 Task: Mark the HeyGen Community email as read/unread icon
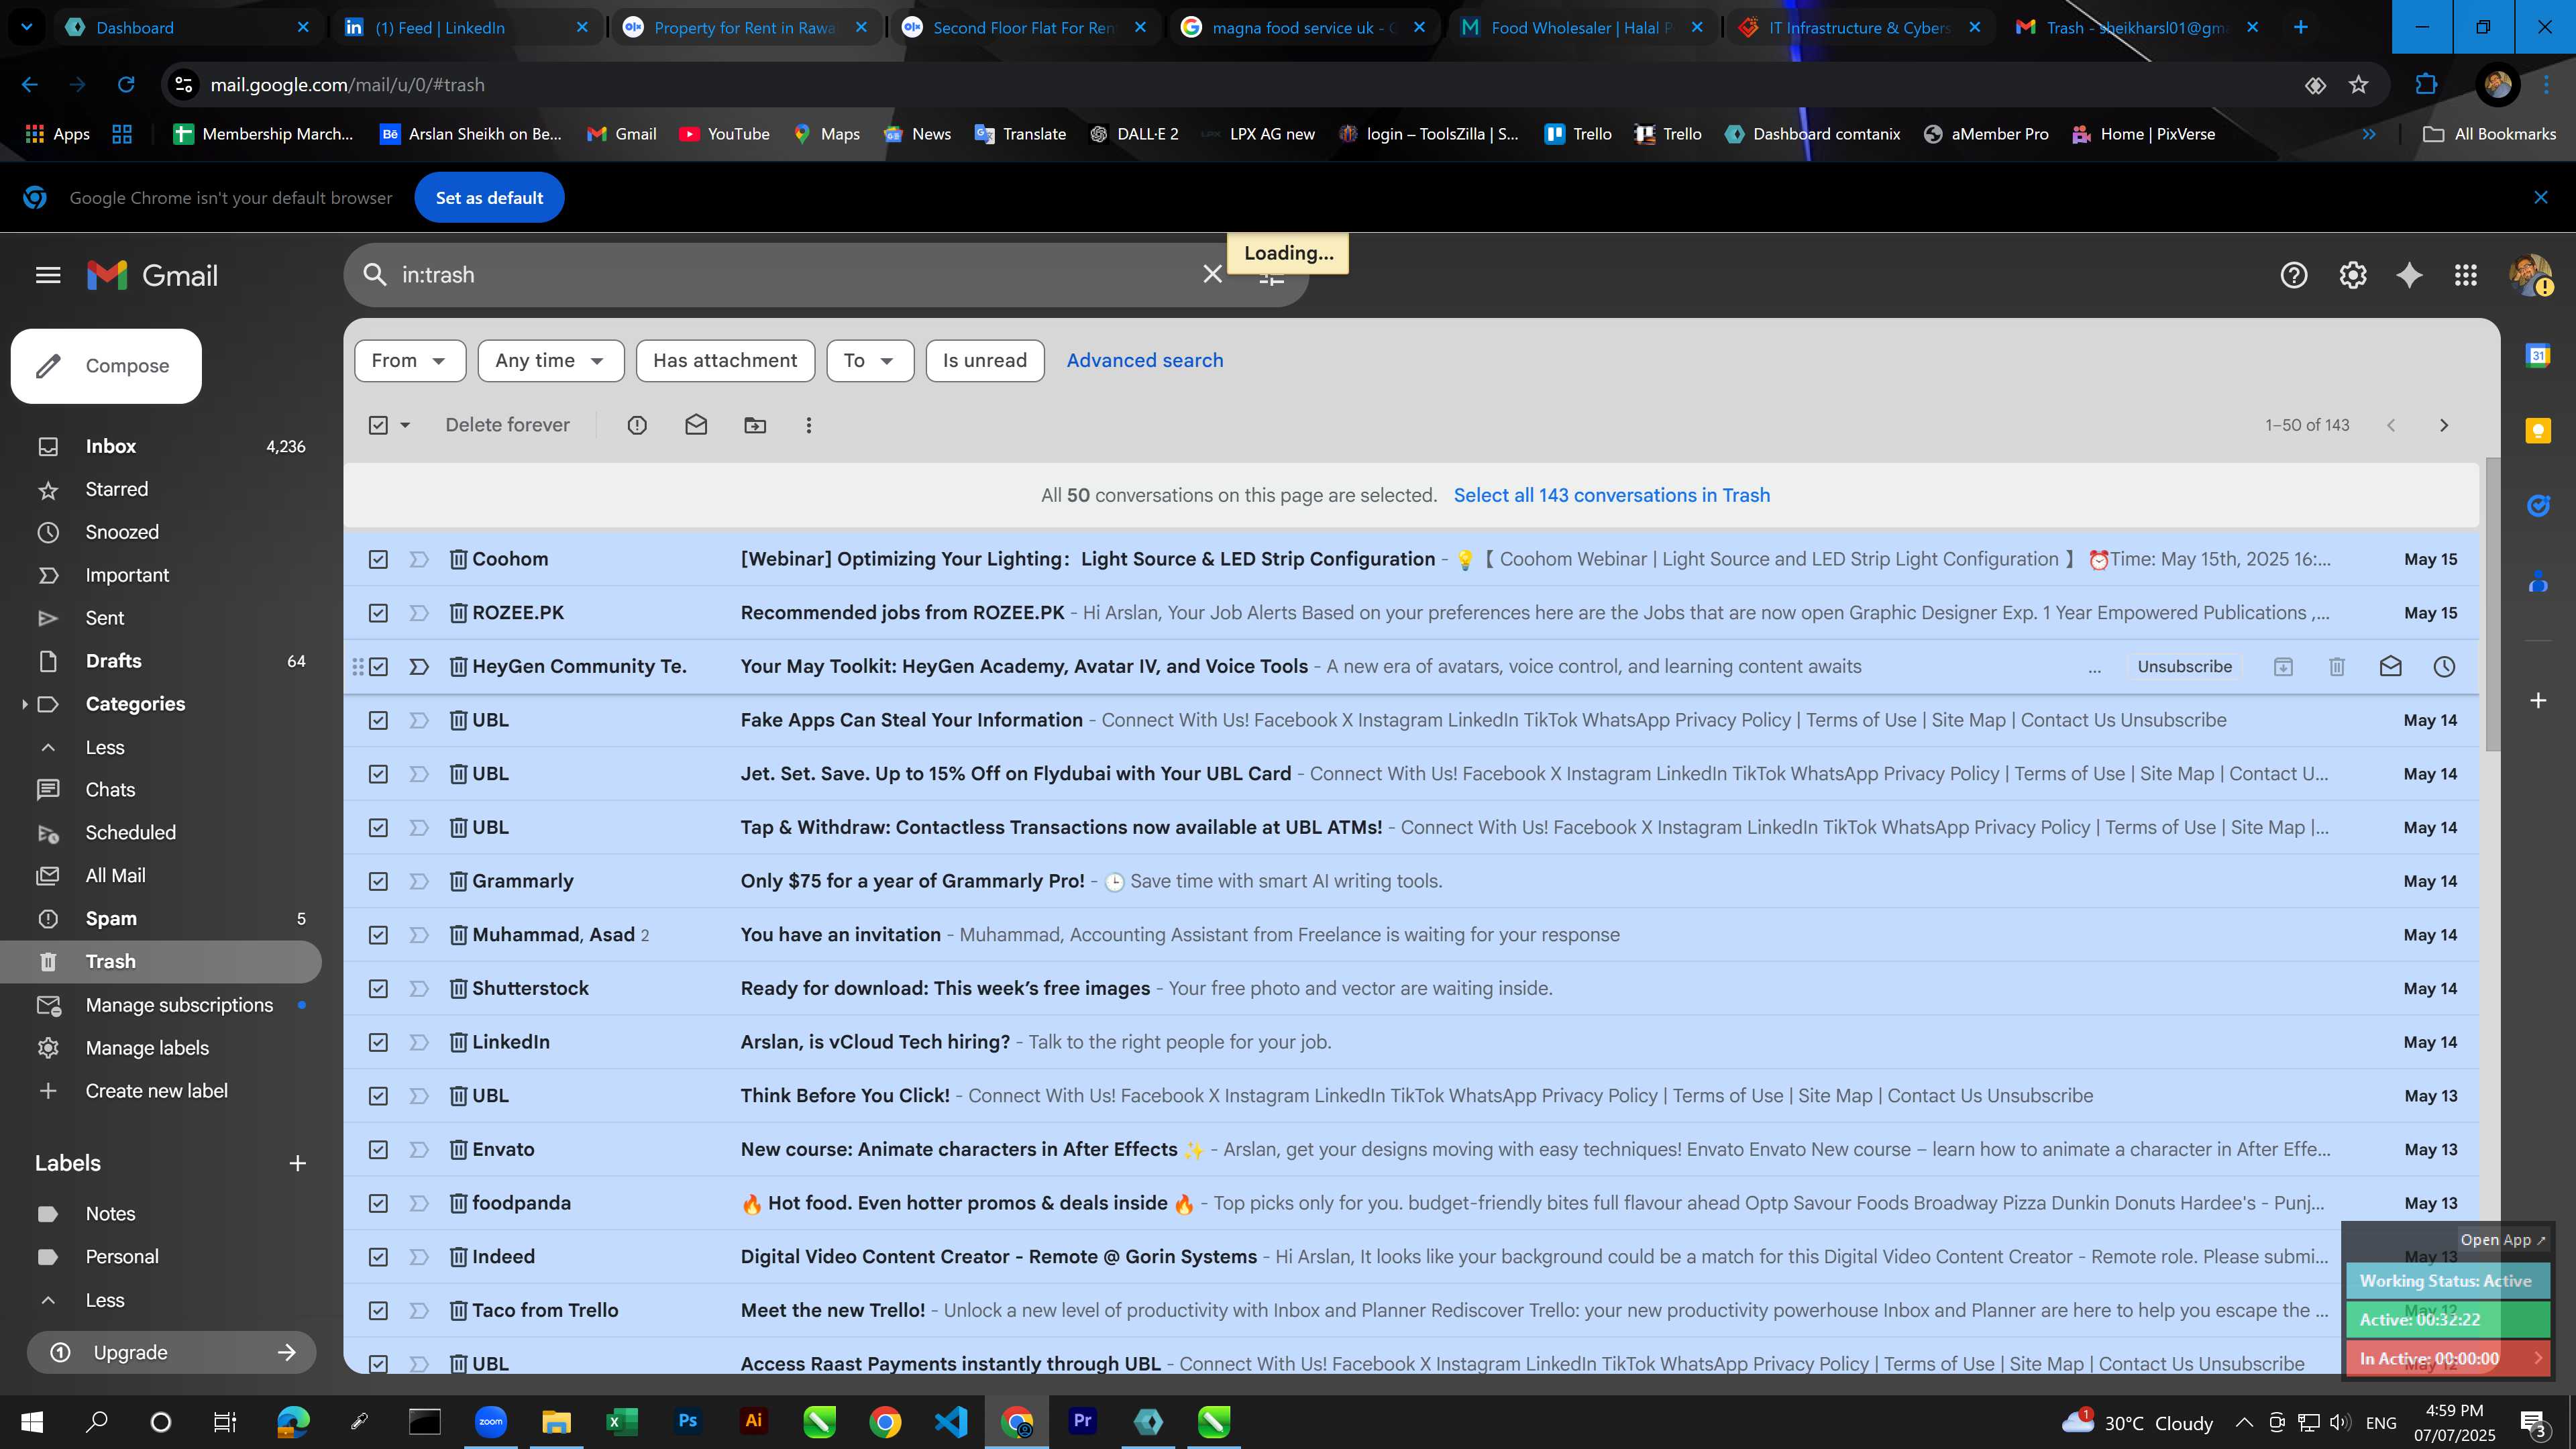(x=2390, y=666)
